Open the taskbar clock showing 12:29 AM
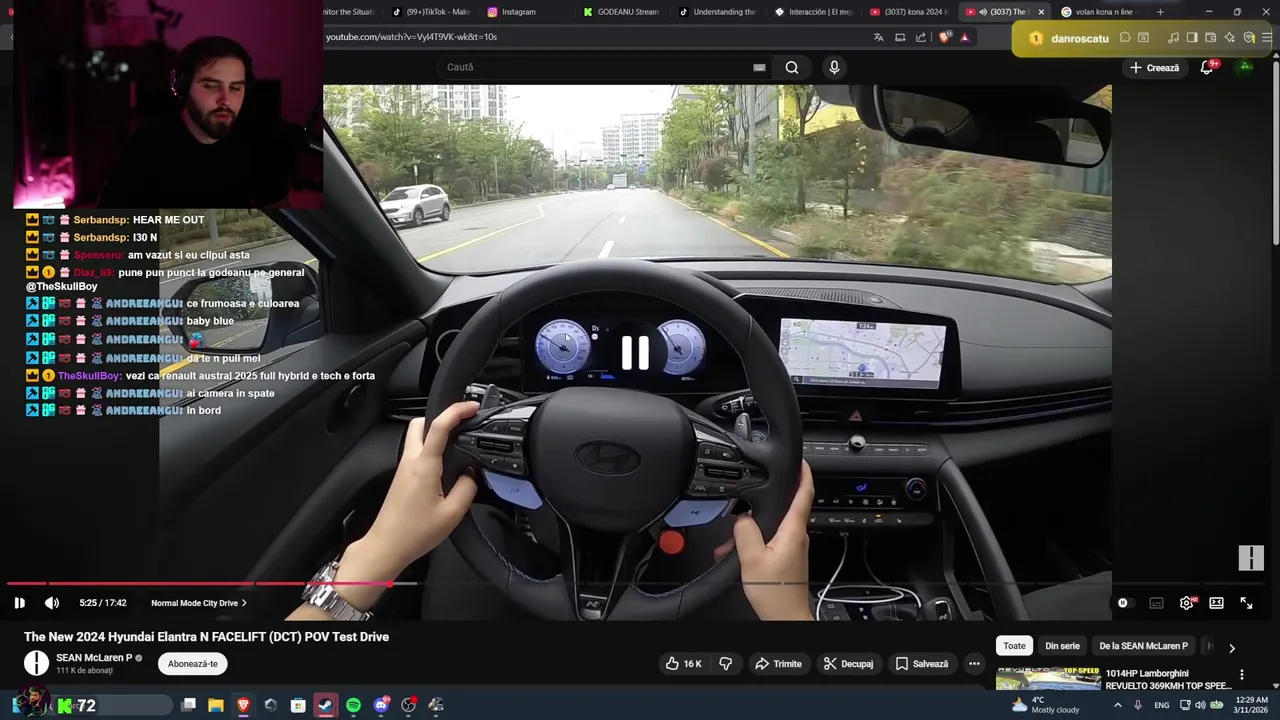The height and width of the screenshot is (720, 1280). click(1251, 705)
